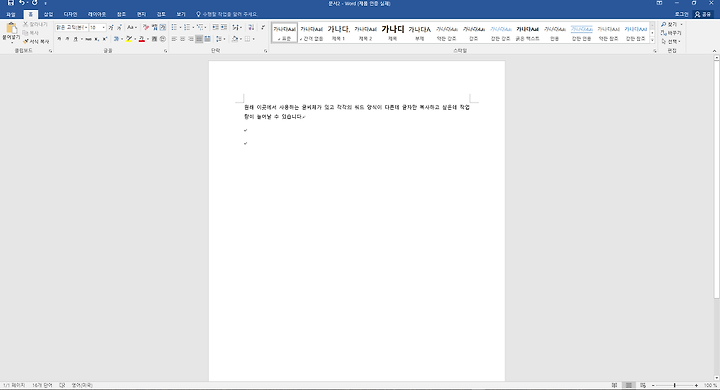Open the font size dropdown
720x390 pixels.
click(x=103, y=28)
